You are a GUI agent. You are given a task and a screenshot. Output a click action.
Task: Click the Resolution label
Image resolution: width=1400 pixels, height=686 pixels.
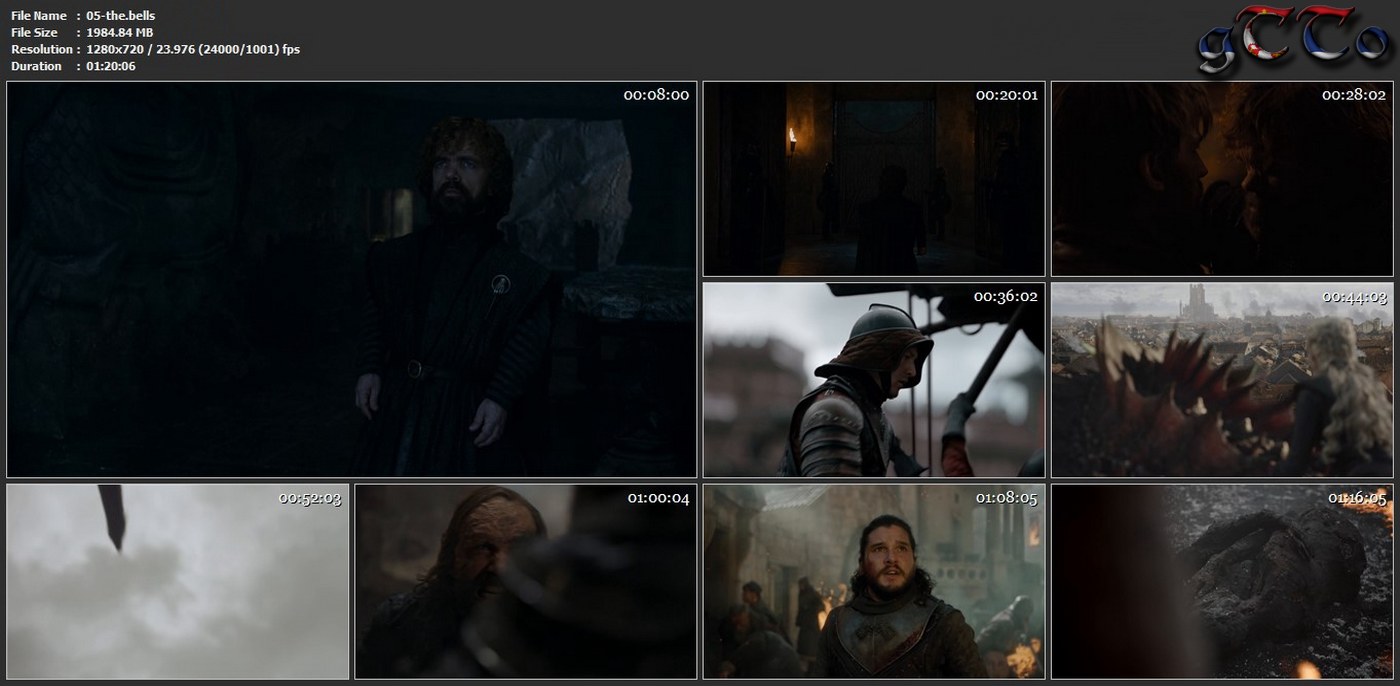(42, 49)
